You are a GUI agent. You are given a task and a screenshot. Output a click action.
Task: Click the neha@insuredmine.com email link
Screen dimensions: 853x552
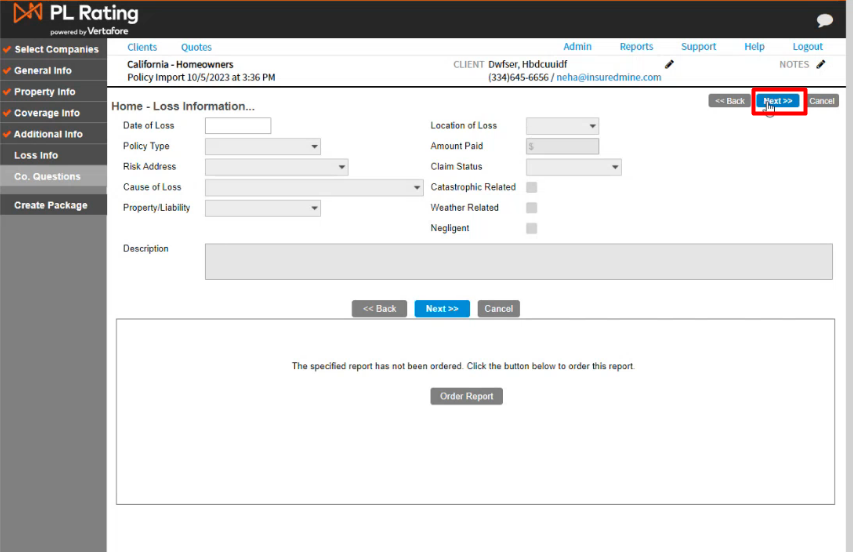[609, 77]
